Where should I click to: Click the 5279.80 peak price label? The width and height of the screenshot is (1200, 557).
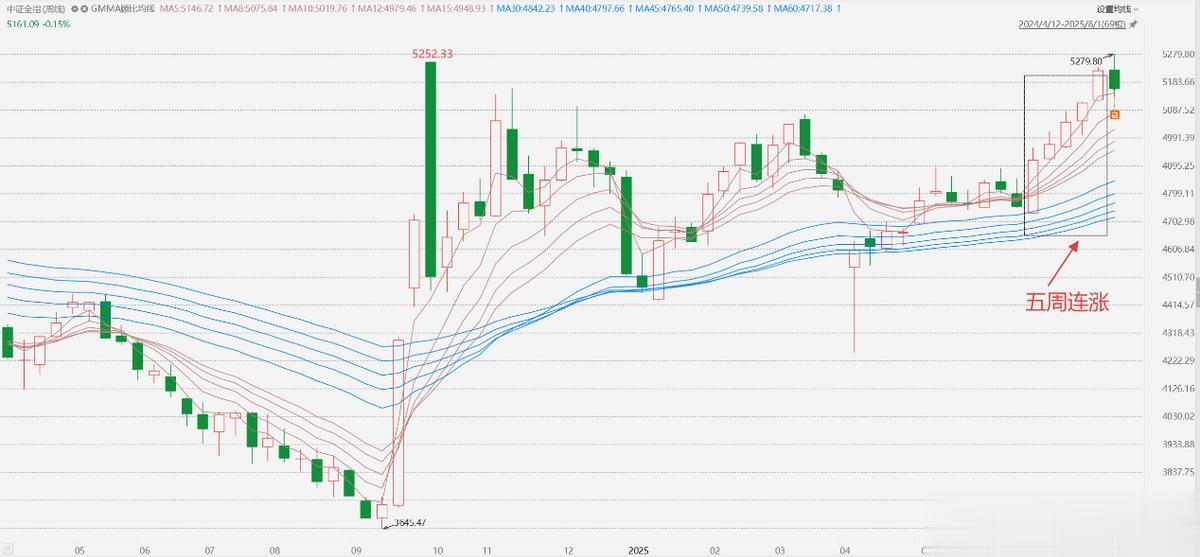pyautogui.click(x=1085, y=61)
